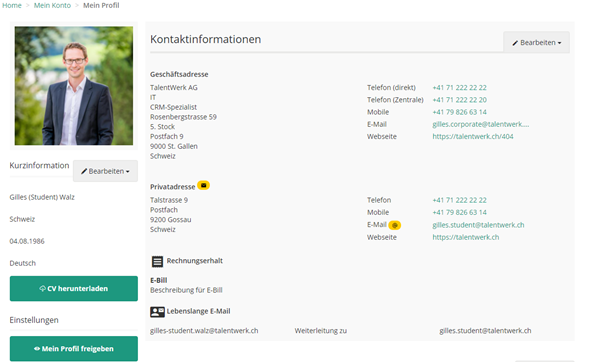605x362 pixels.
Task: Go to Home in the breadcrumb
Action: tap(12, 5)
